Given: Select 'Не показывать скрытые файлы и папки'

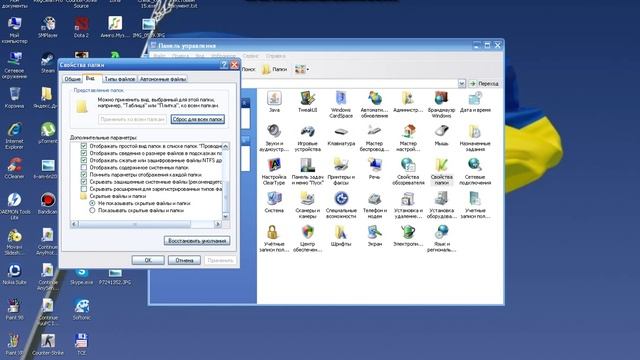Looking at the screenshot, I should [x=92, y=203].
